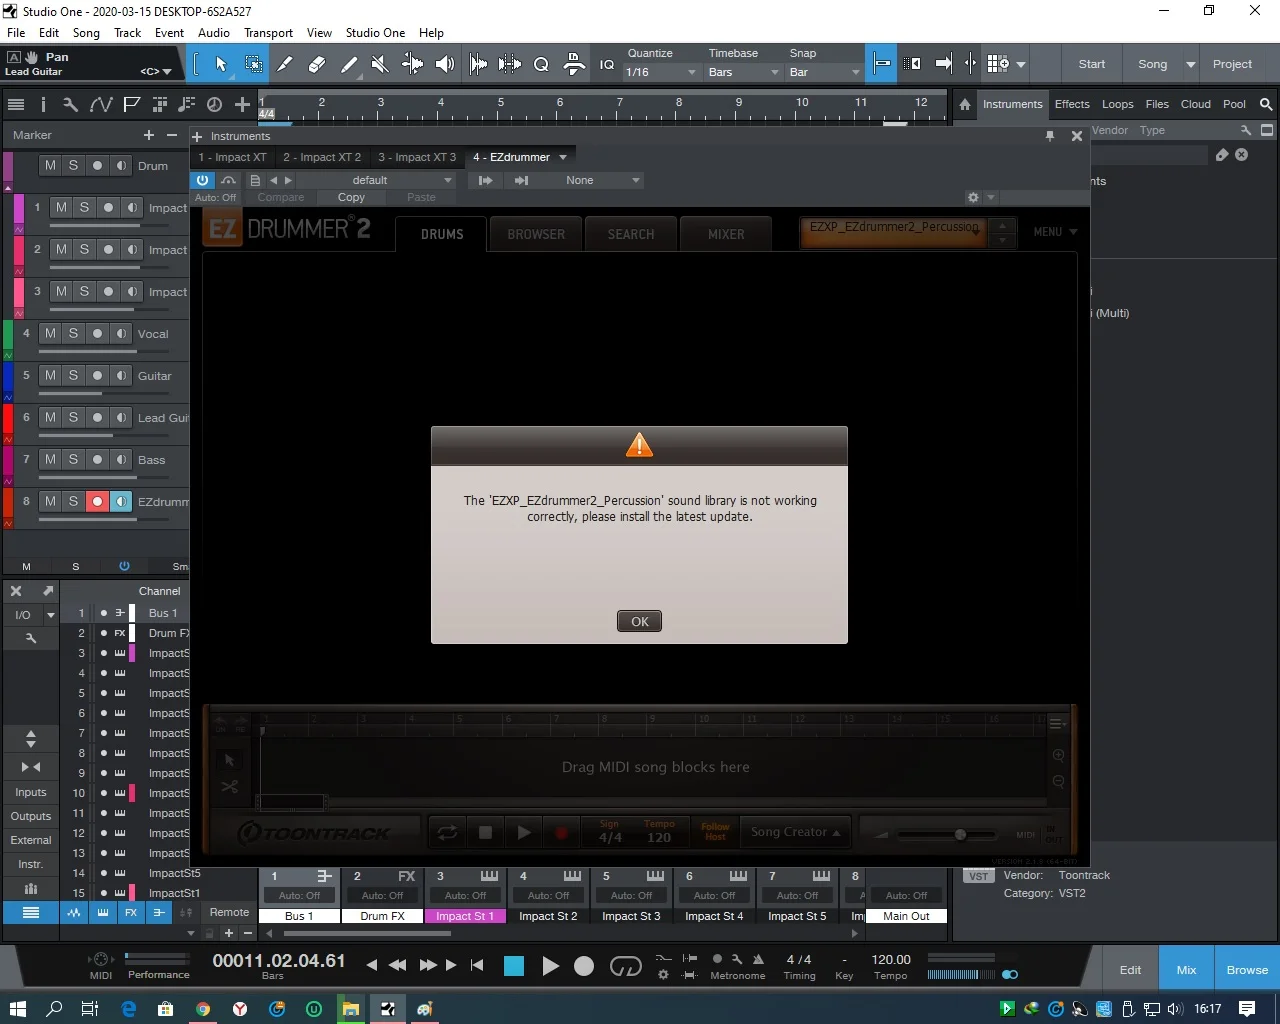Screen dimensions: 1280x1024
Task: Open the Timebase Bars dropdown
Action: point(743,72)
